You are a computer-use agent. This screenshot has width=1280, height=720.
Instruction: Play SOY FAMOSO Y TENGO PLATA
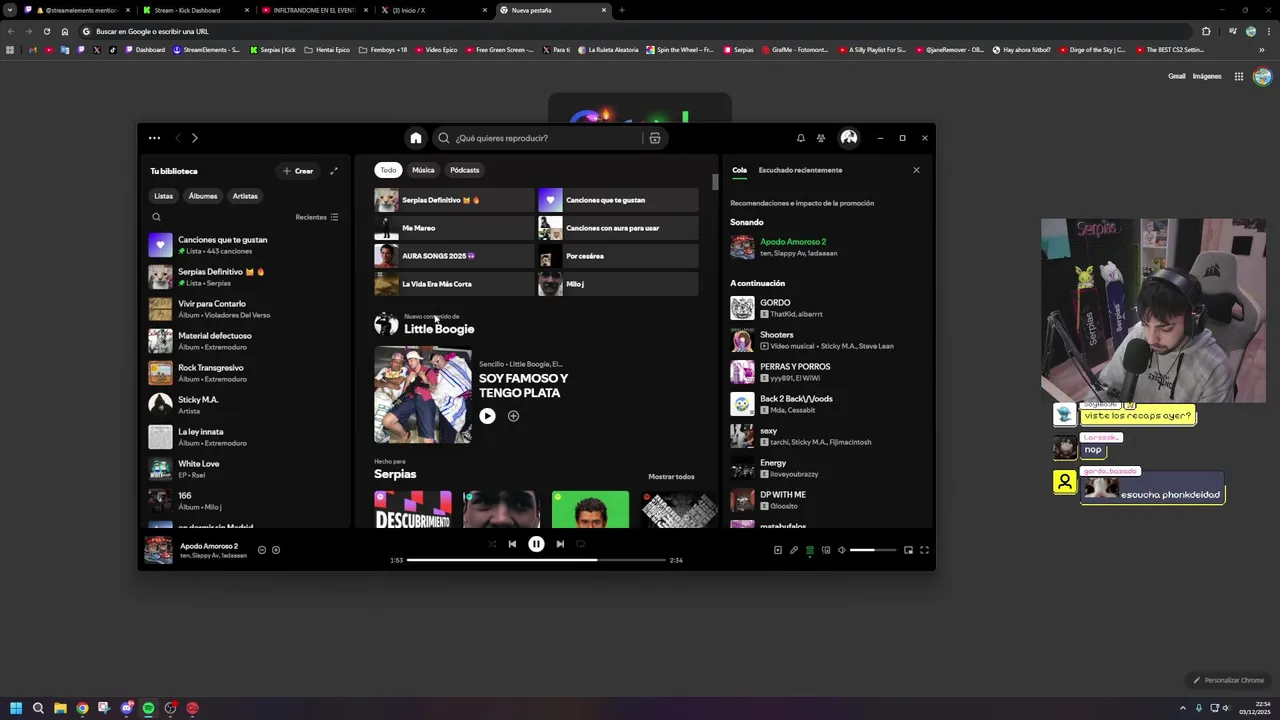tap(487, 416)
